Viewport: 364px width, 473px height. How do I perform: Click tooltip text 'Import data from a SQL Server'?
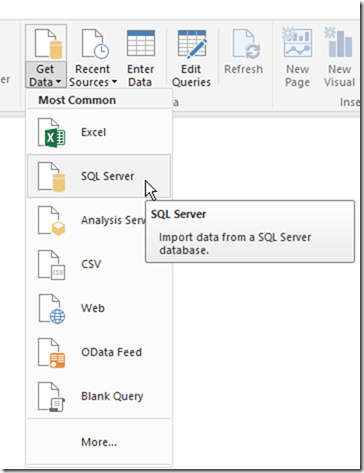235,237
